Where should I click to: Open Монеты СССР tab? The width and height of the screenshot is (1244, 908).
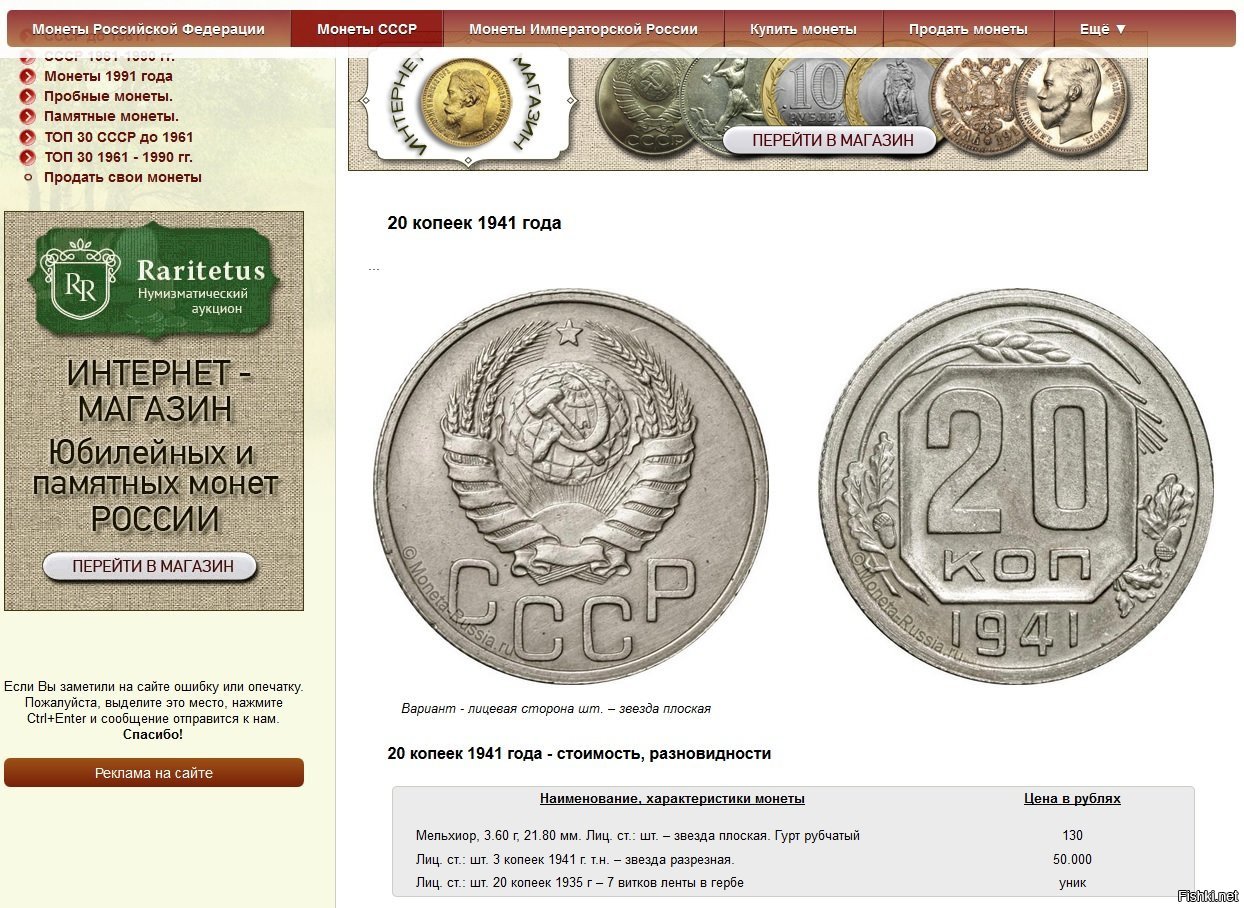pyautogui.click(x=367, y=29)
